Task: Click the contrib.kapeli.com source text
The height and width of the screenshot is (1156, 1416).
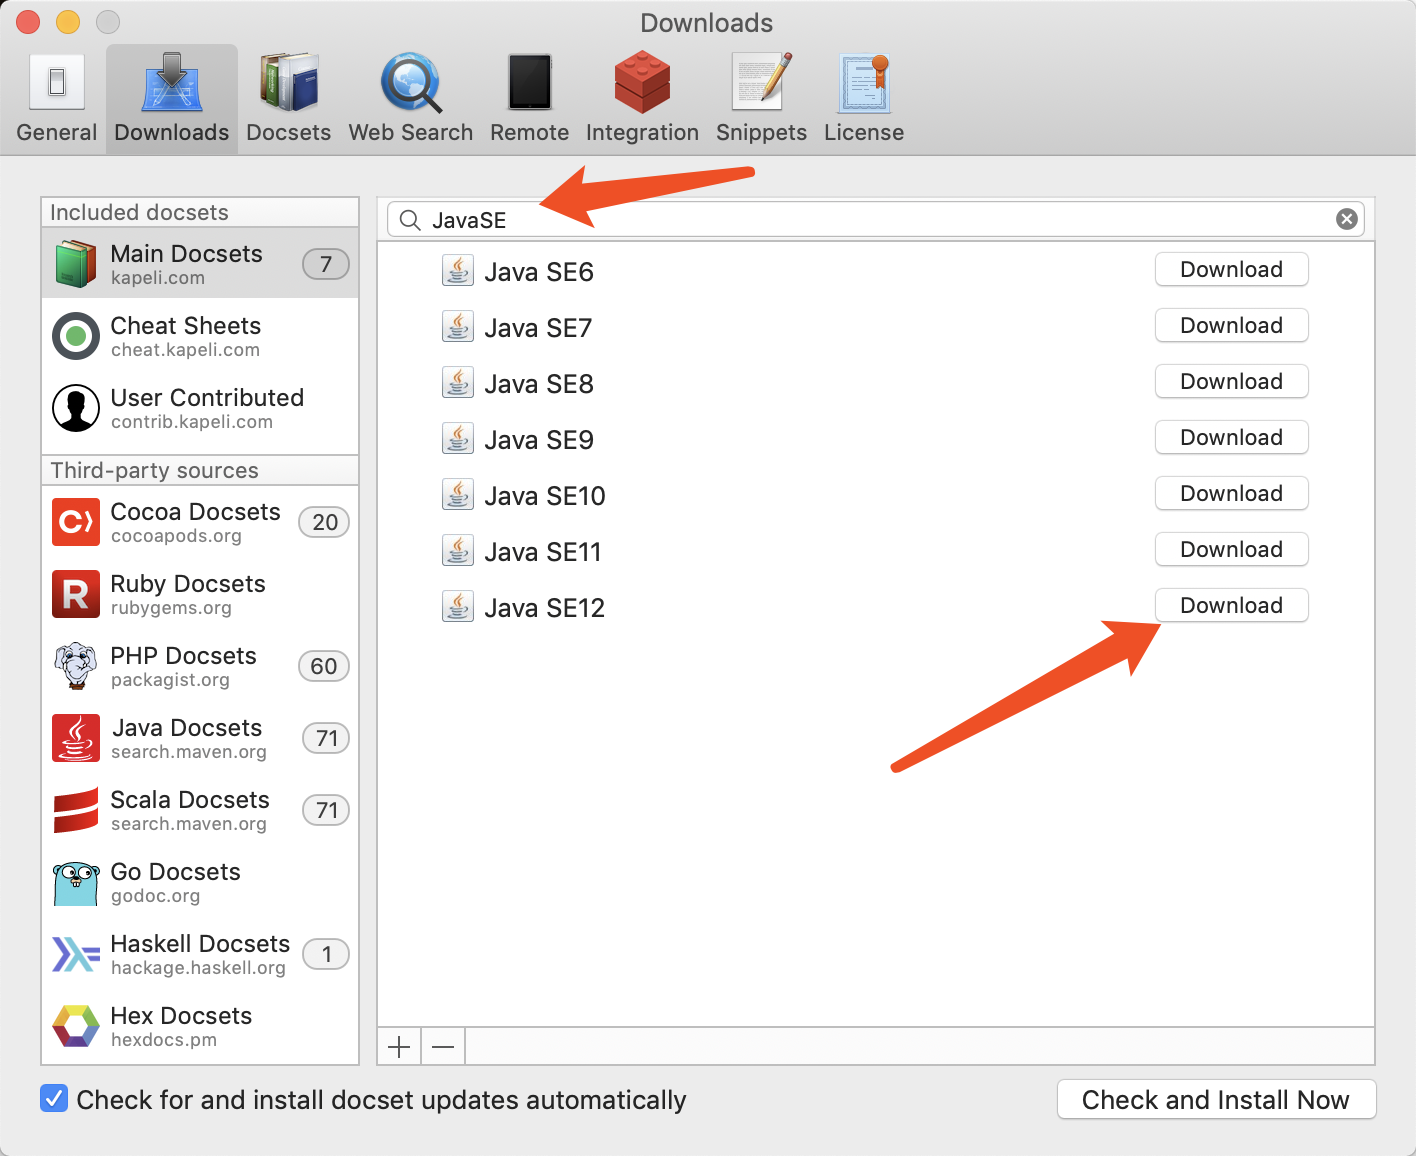Action: coord(192,422)
